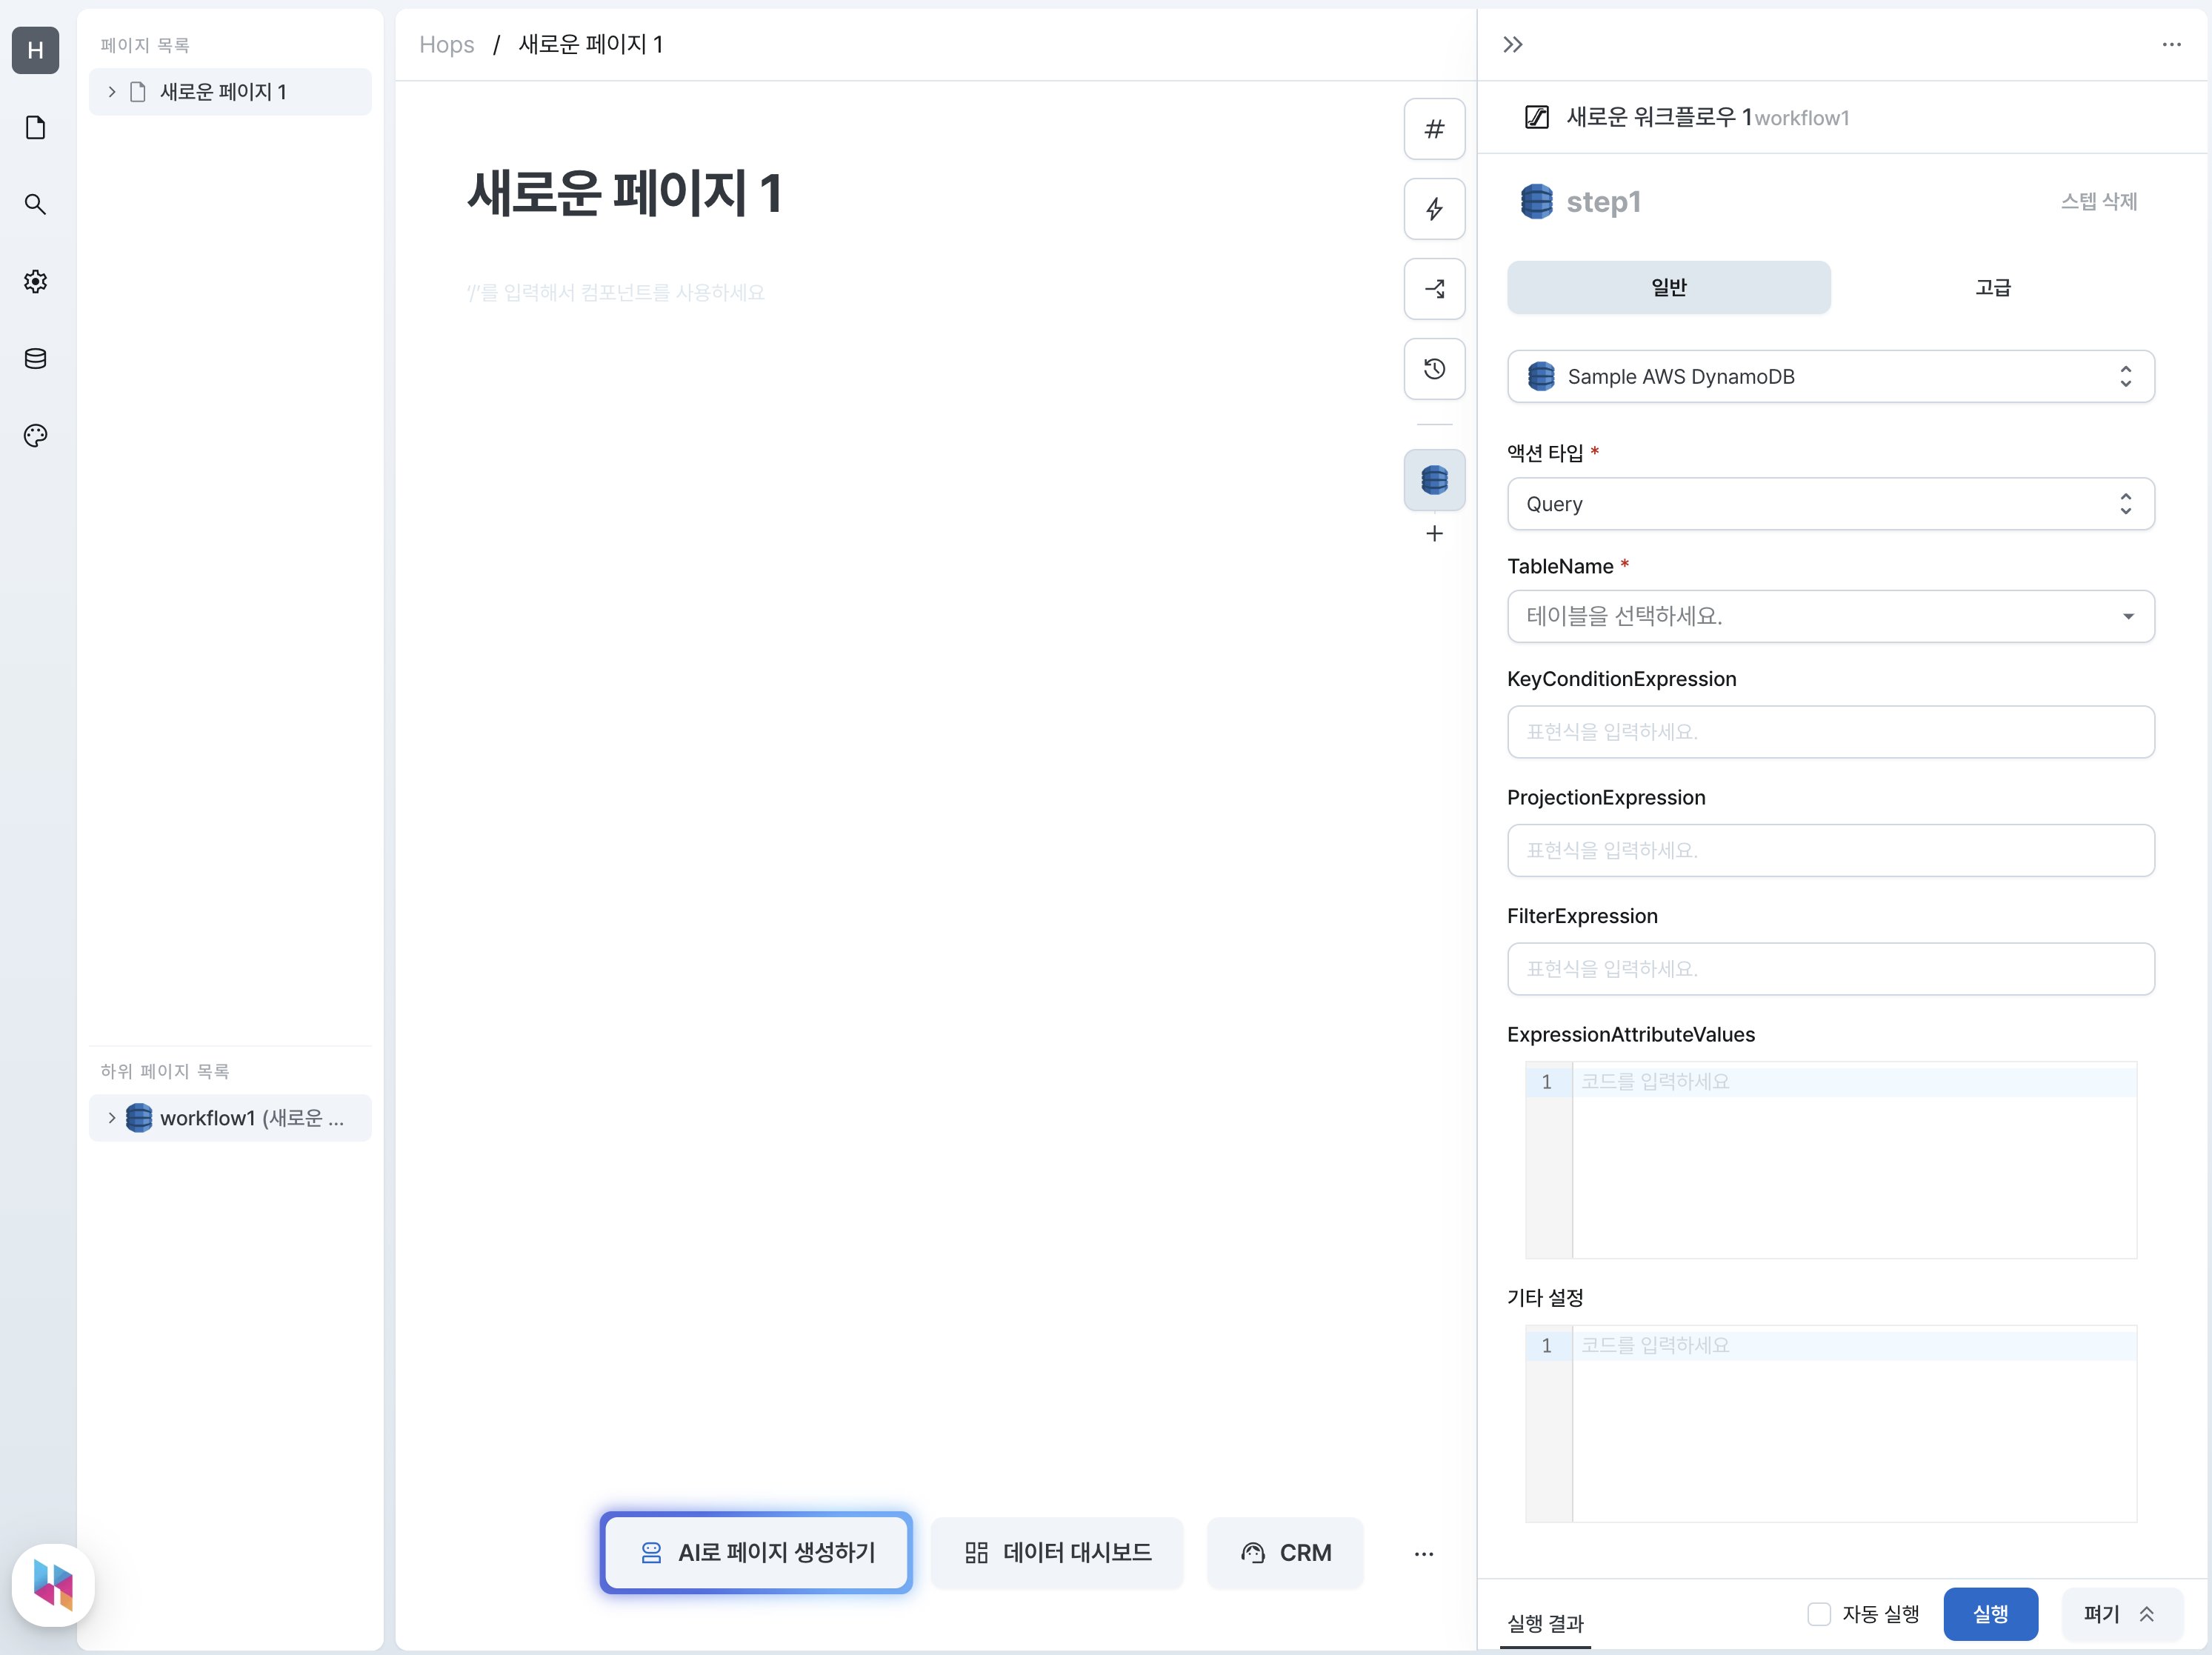Open the settings gear in left sidebar
This screenshot has height=1655, width=2212.
pos(35,281)
